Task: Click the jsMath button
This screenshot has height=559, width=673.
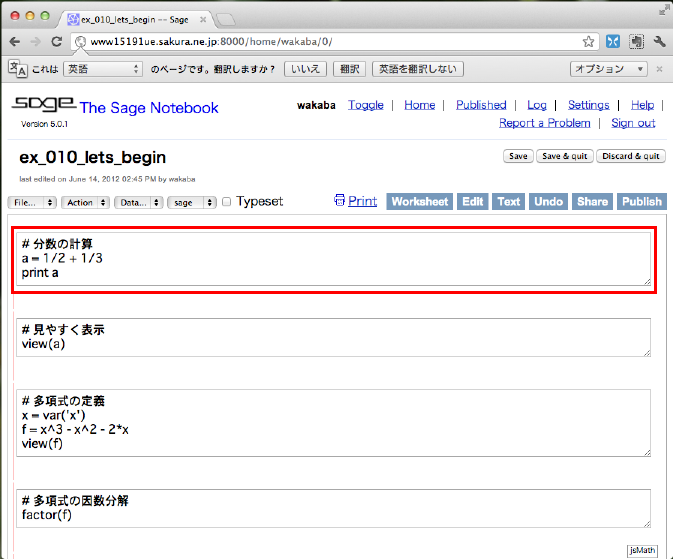Action: click(x=642, y=550)
